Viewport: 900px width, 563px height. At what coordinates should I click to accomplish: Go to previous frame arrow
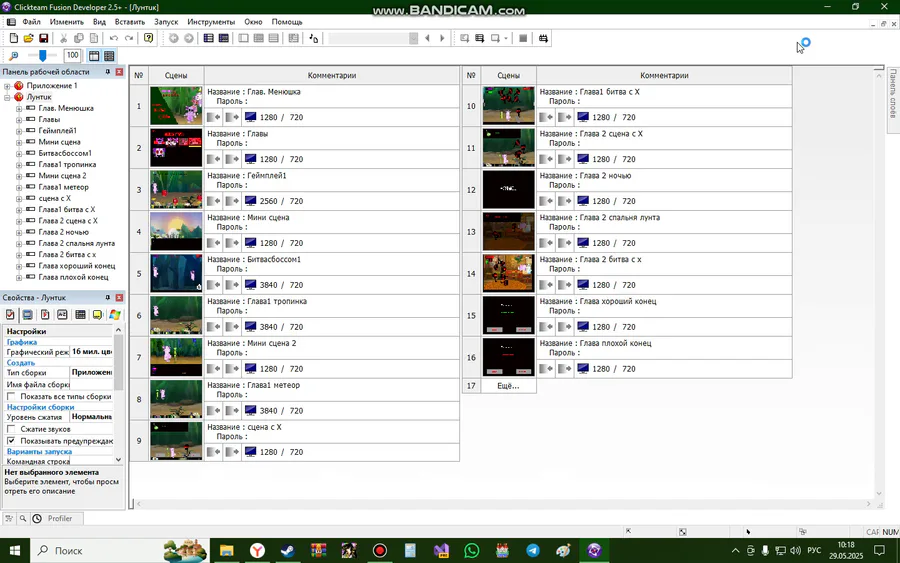pyautogui.click(x=427, y=38)
